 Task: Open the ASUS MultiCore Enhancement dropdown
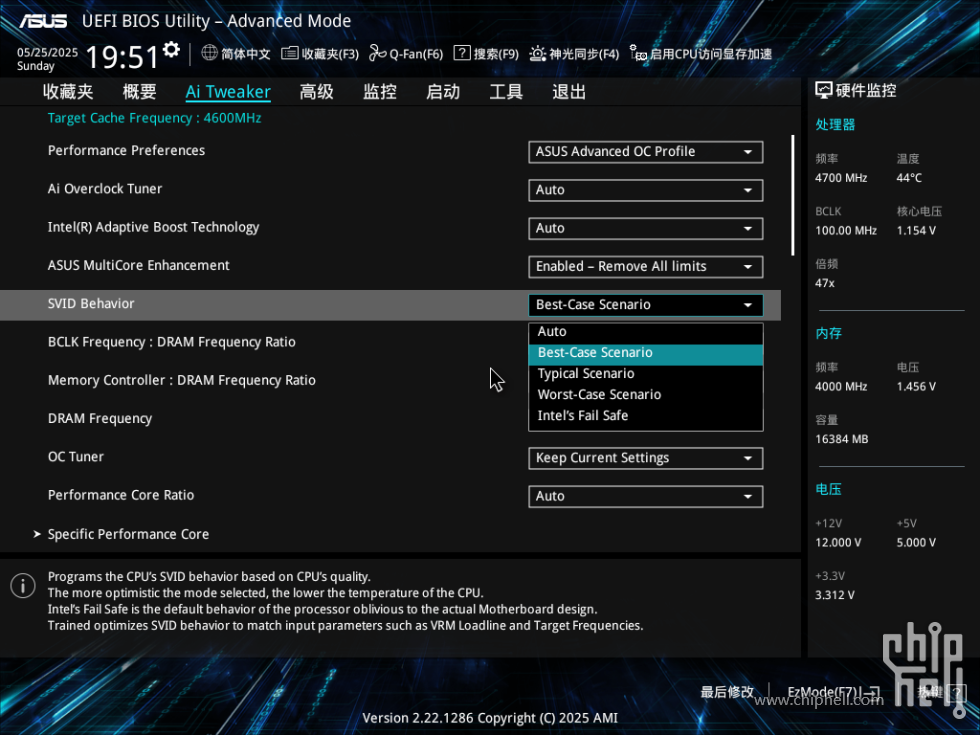646,267
